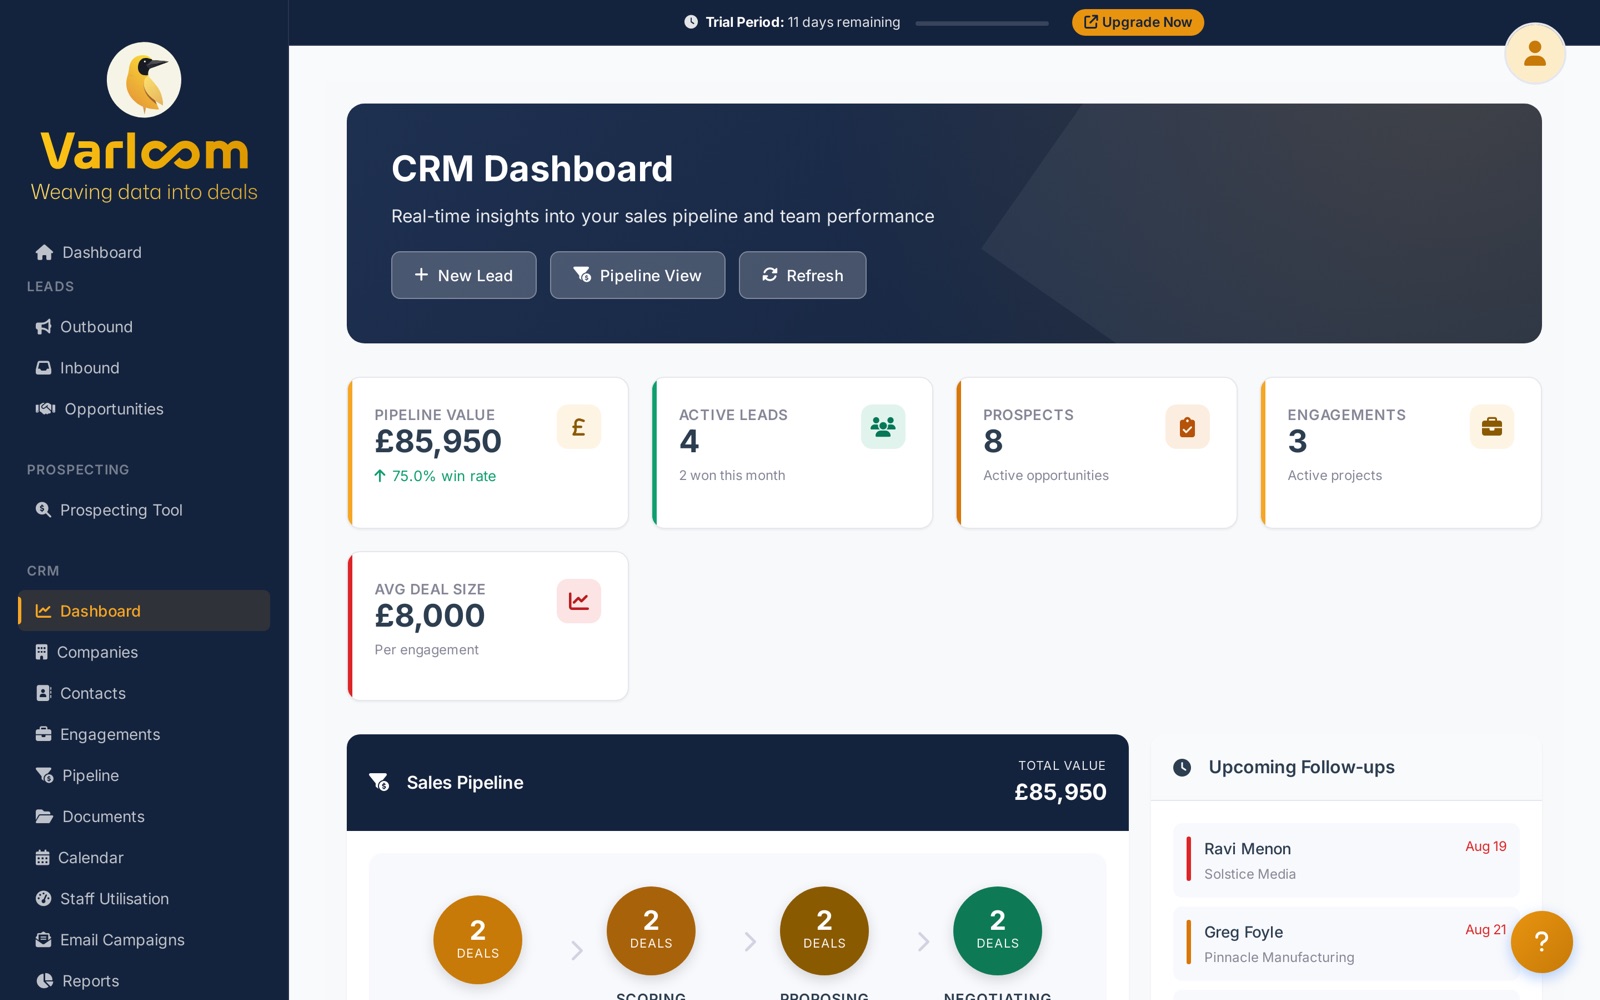Click the pound sign Pipeline Value icon
This screenshot has width=1600, height=1000.
578,427
